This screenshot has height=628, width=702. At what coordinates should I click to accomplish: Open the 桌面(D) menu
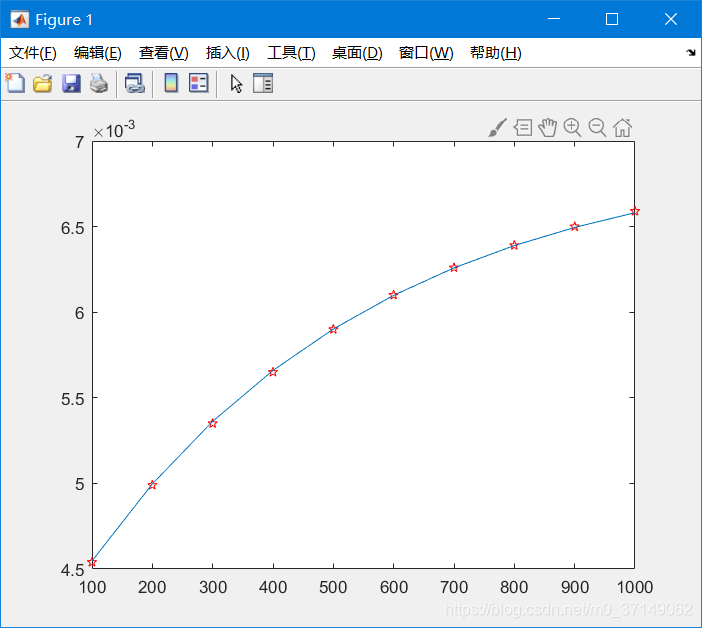click(x=357, y=53)
